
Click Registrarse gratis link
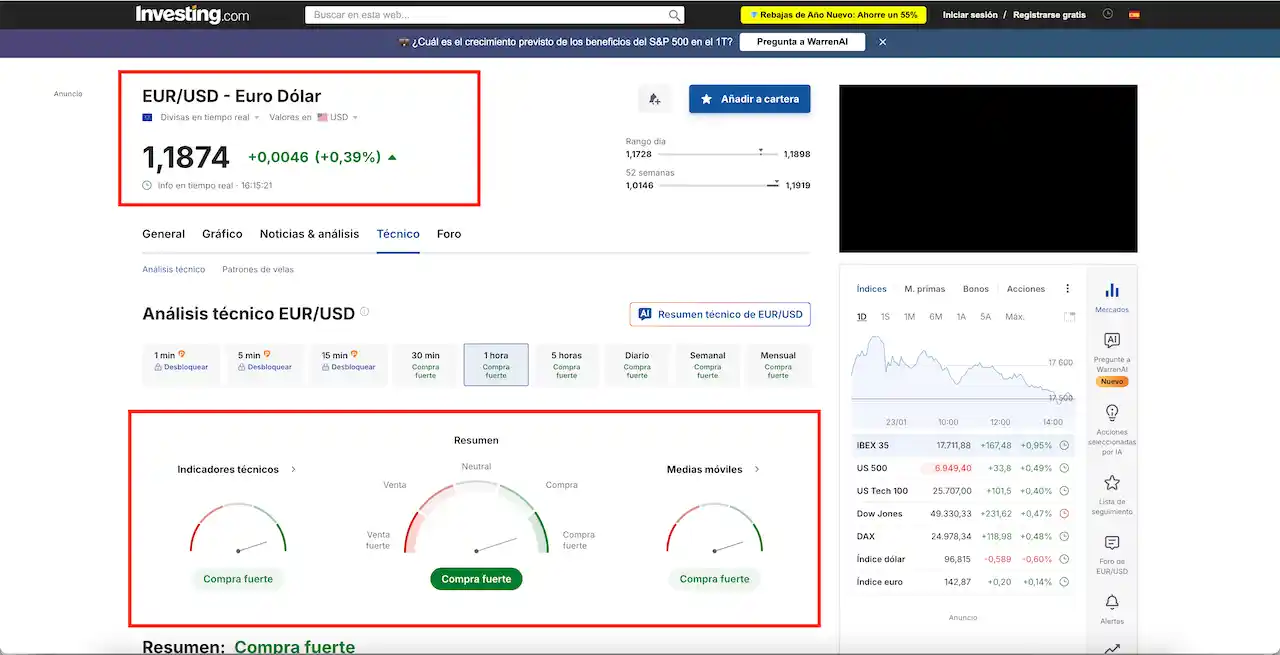pyautogui.click(x=1049, y=15)
